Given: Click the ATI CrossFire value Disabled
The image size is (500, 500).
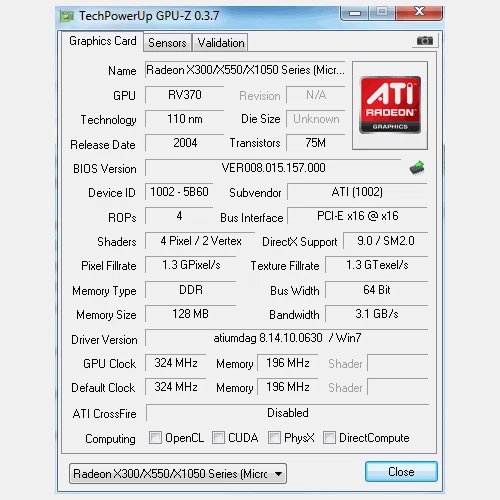Looking at the screenshot, I should [x=288, y=413].
